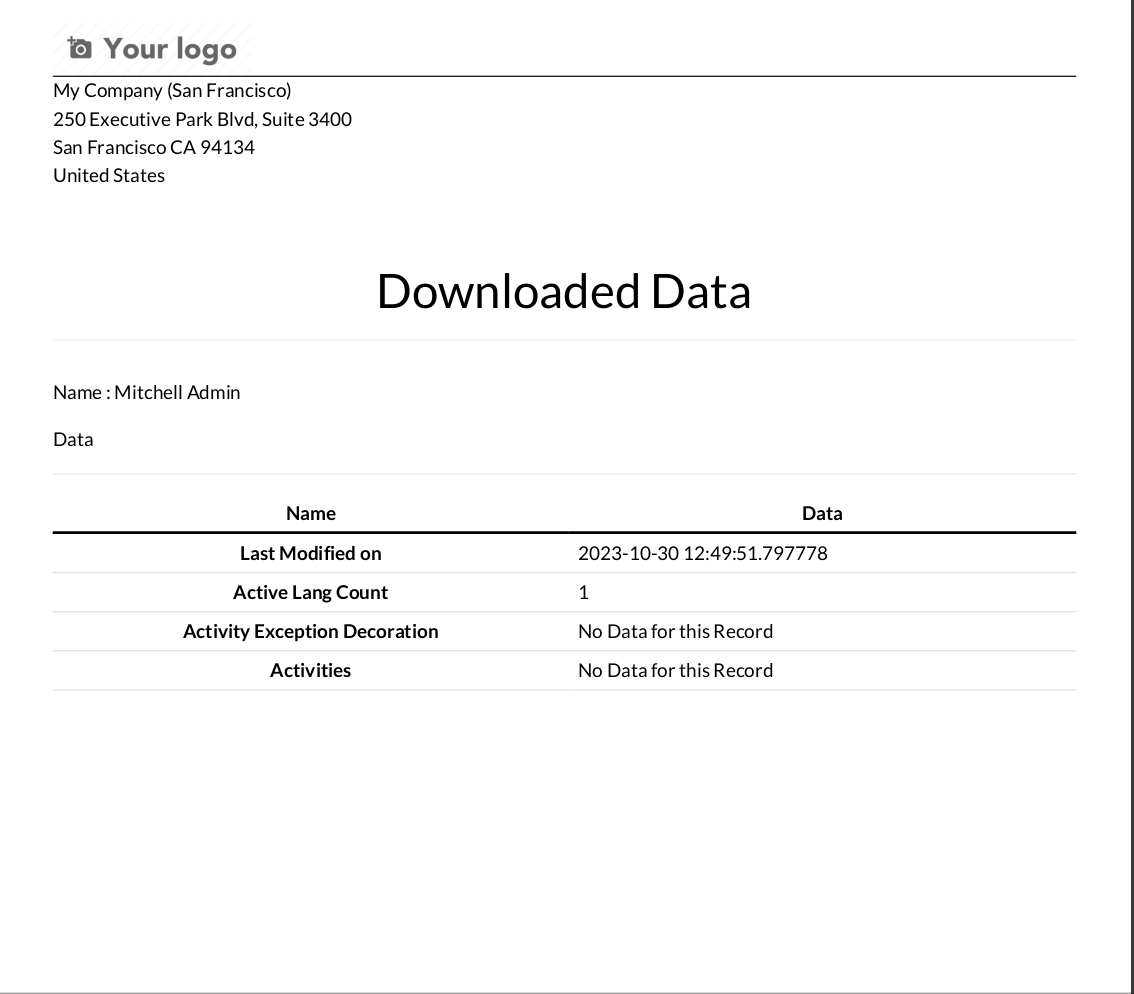Select the "Active Lang Count" row label
The image size is (1134, 994).
pos(310,592)
